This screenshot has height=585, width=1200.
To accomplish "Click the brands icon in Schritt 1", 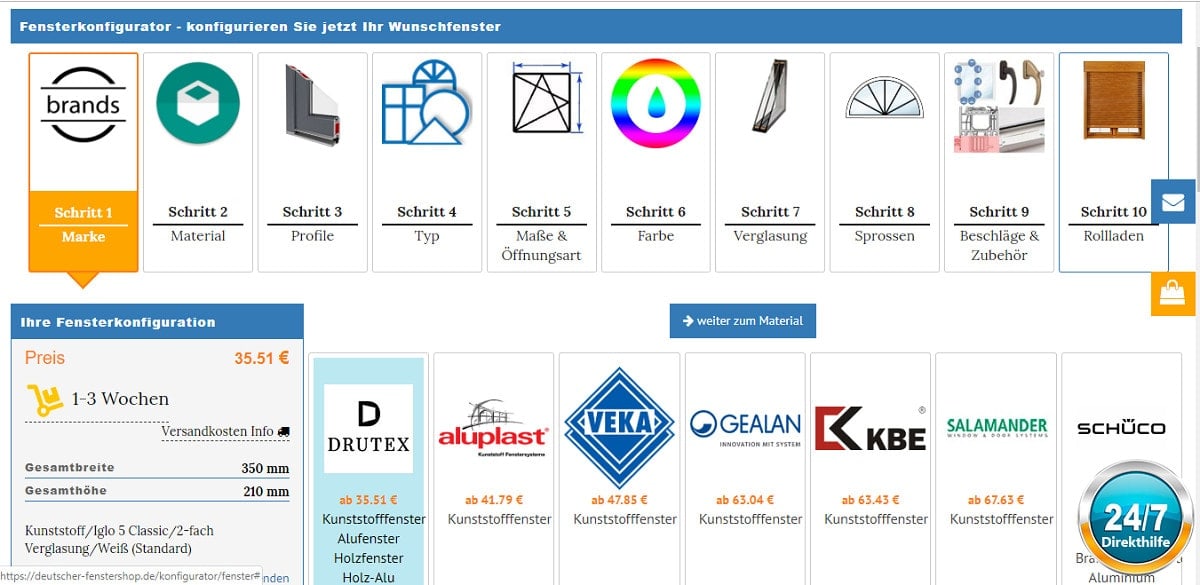I will 83,104.
